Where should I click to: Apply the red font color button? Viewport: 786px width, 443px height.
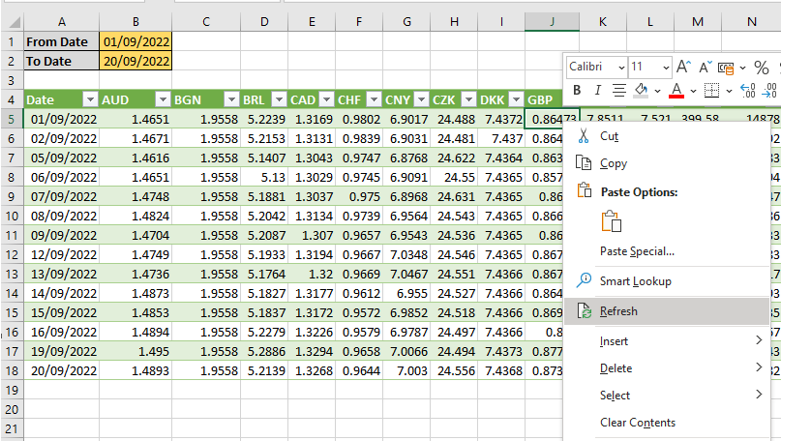(676, 90)
